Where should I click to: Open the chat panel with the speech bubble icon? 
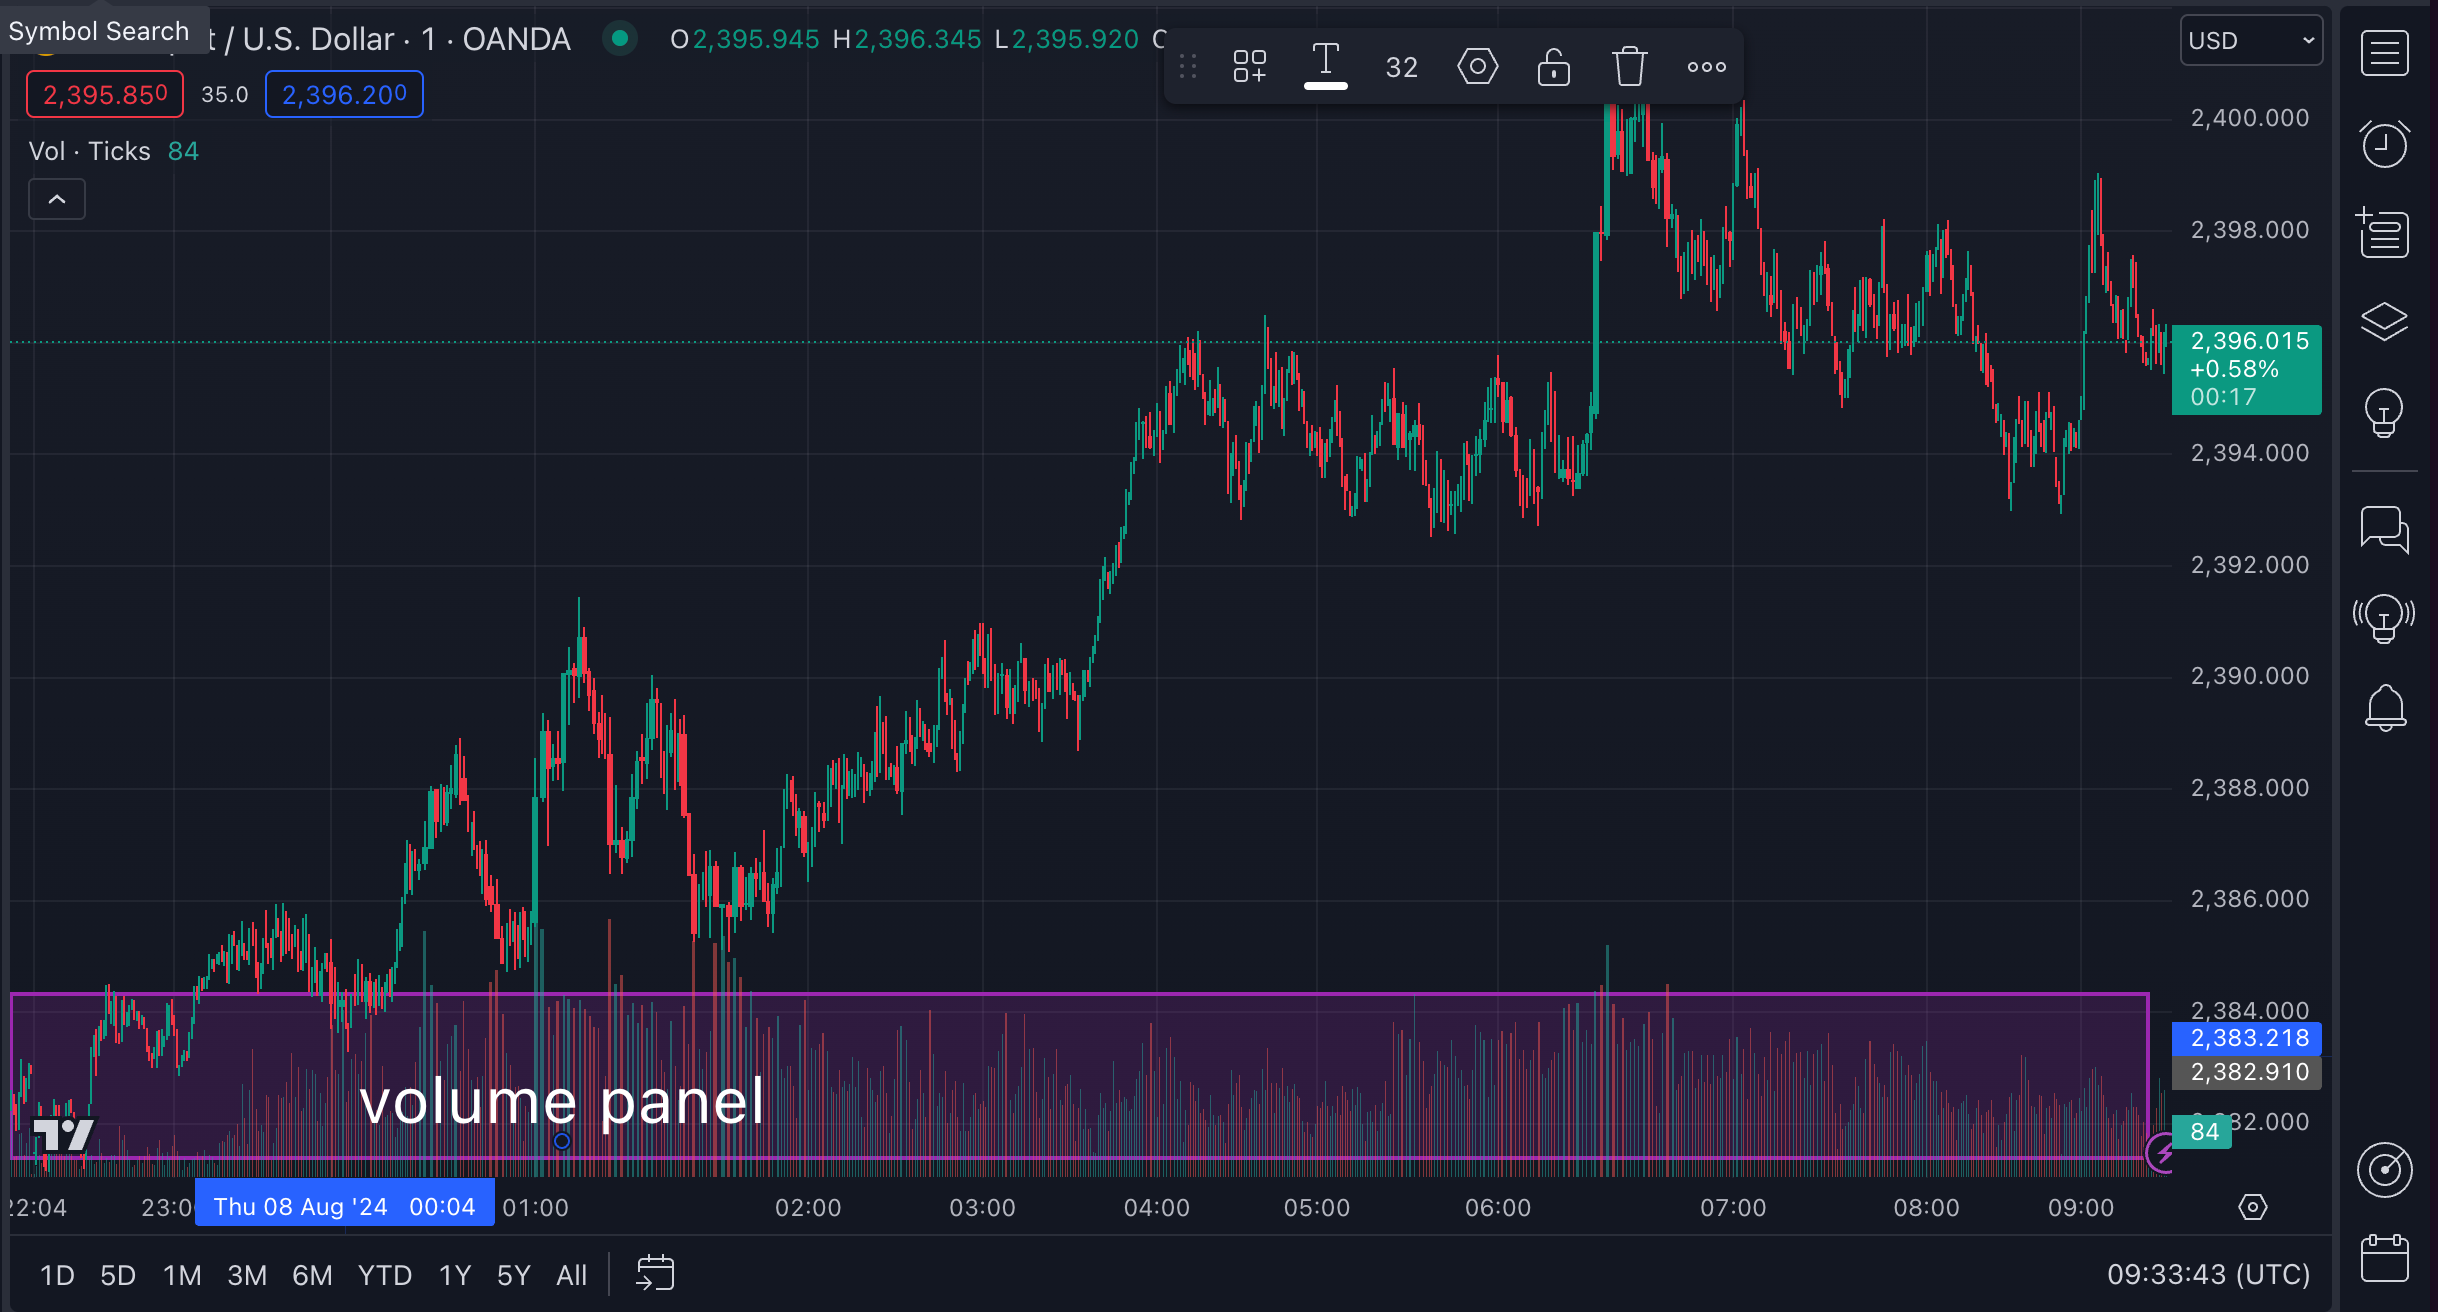click(x=2386, y=531)
